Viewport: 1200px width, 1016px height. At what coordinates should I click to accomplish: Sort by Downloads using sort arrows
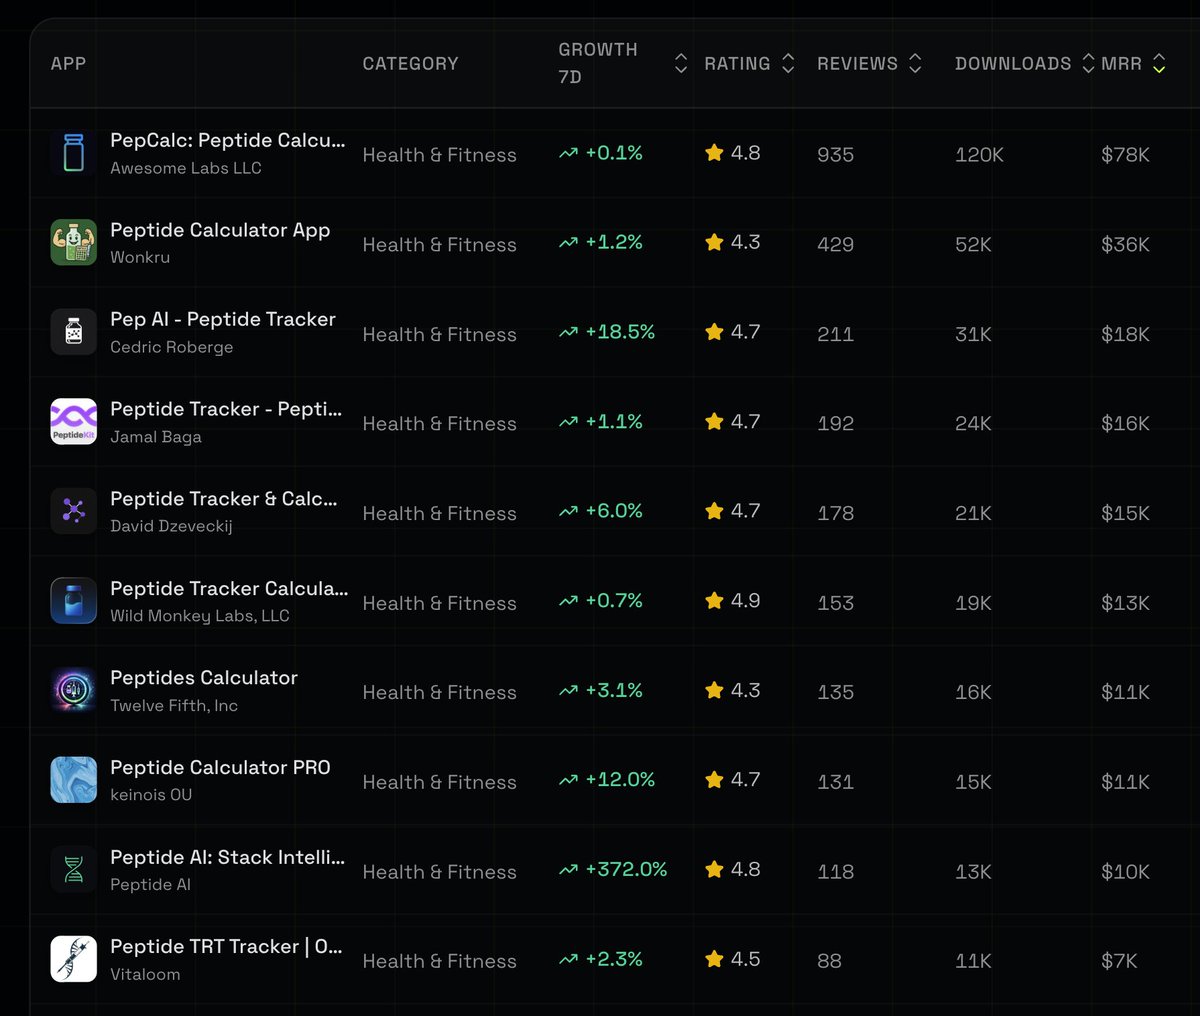(x=1088, y=63)
